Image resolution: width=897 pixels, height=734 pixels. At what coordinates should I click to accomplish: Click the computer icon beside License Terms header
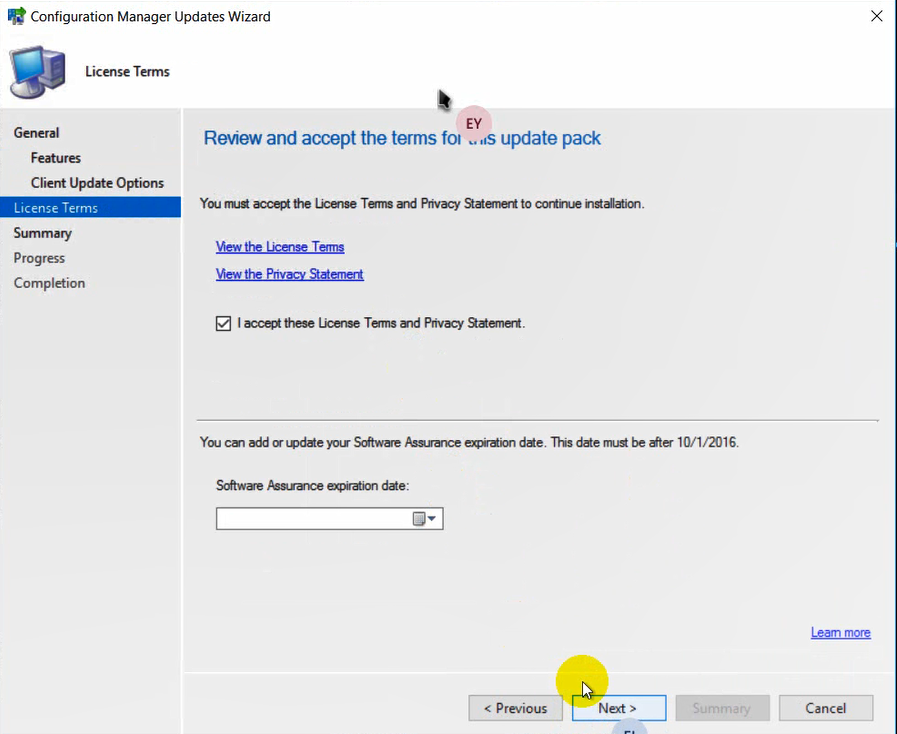[37, 72]
